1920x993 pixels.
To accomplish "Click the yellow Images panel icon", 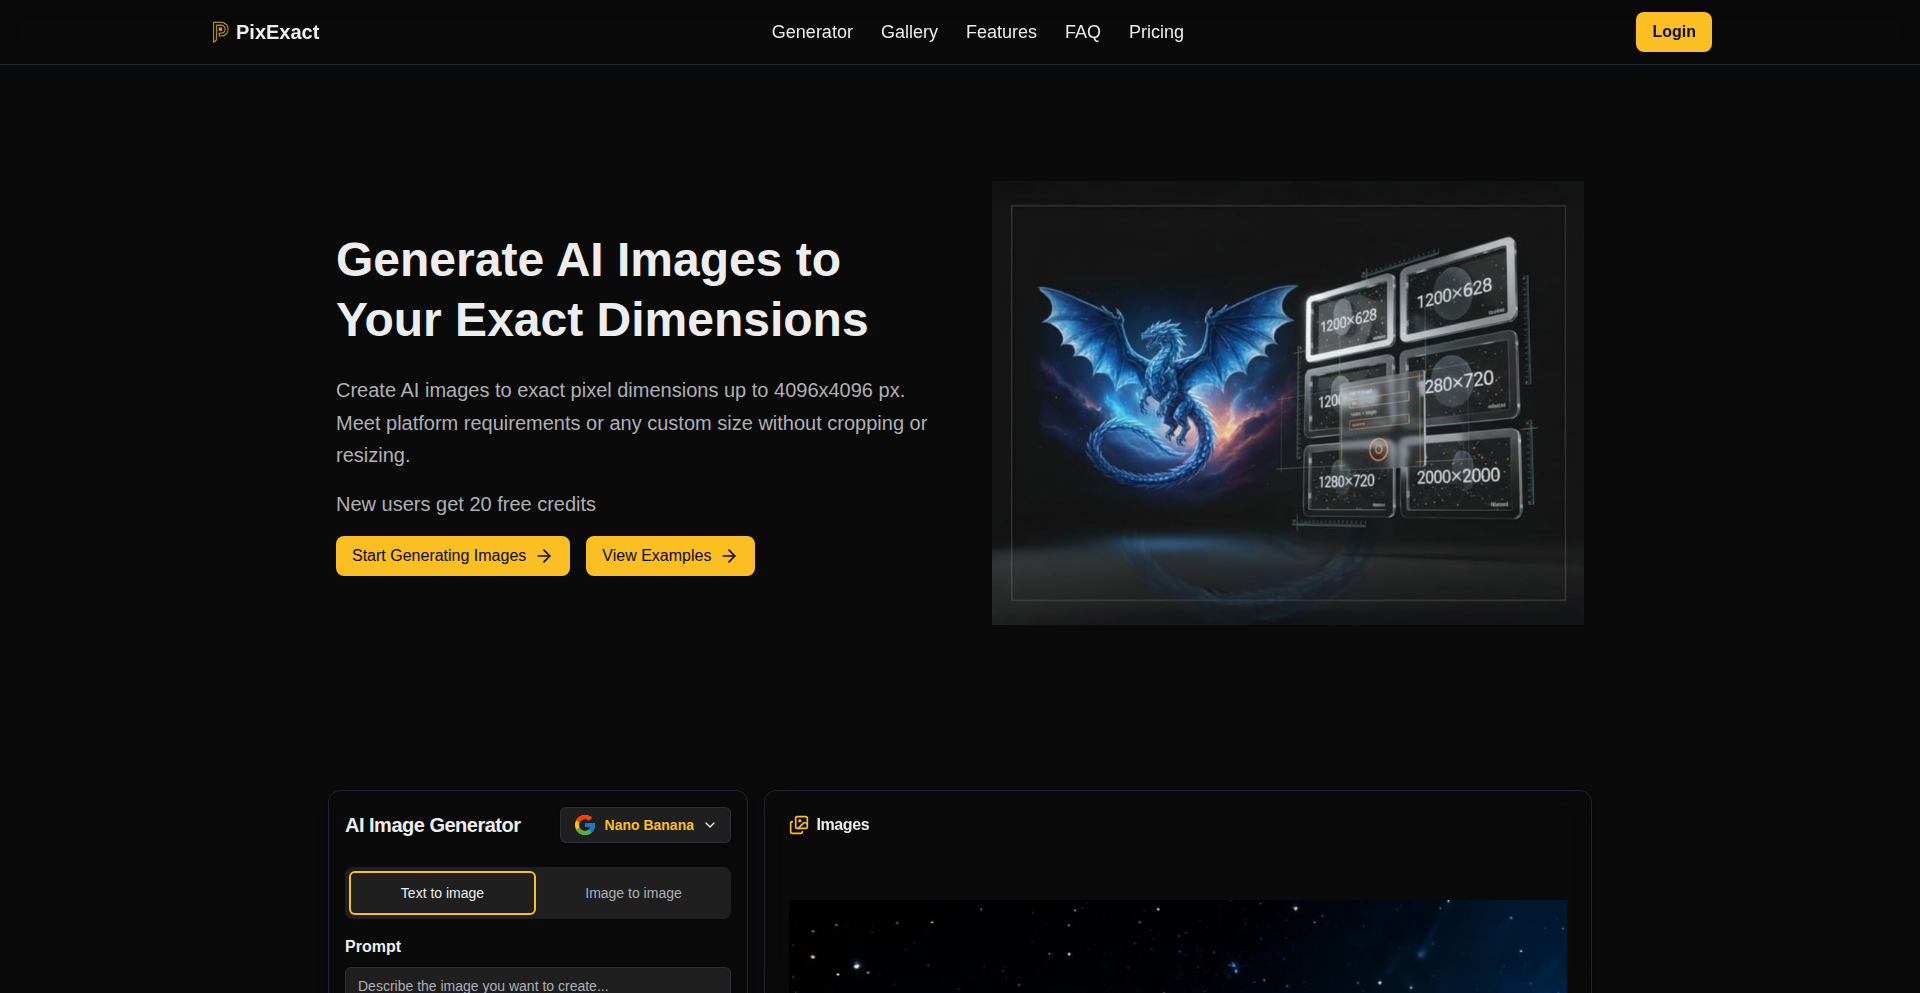I will 800,825.
